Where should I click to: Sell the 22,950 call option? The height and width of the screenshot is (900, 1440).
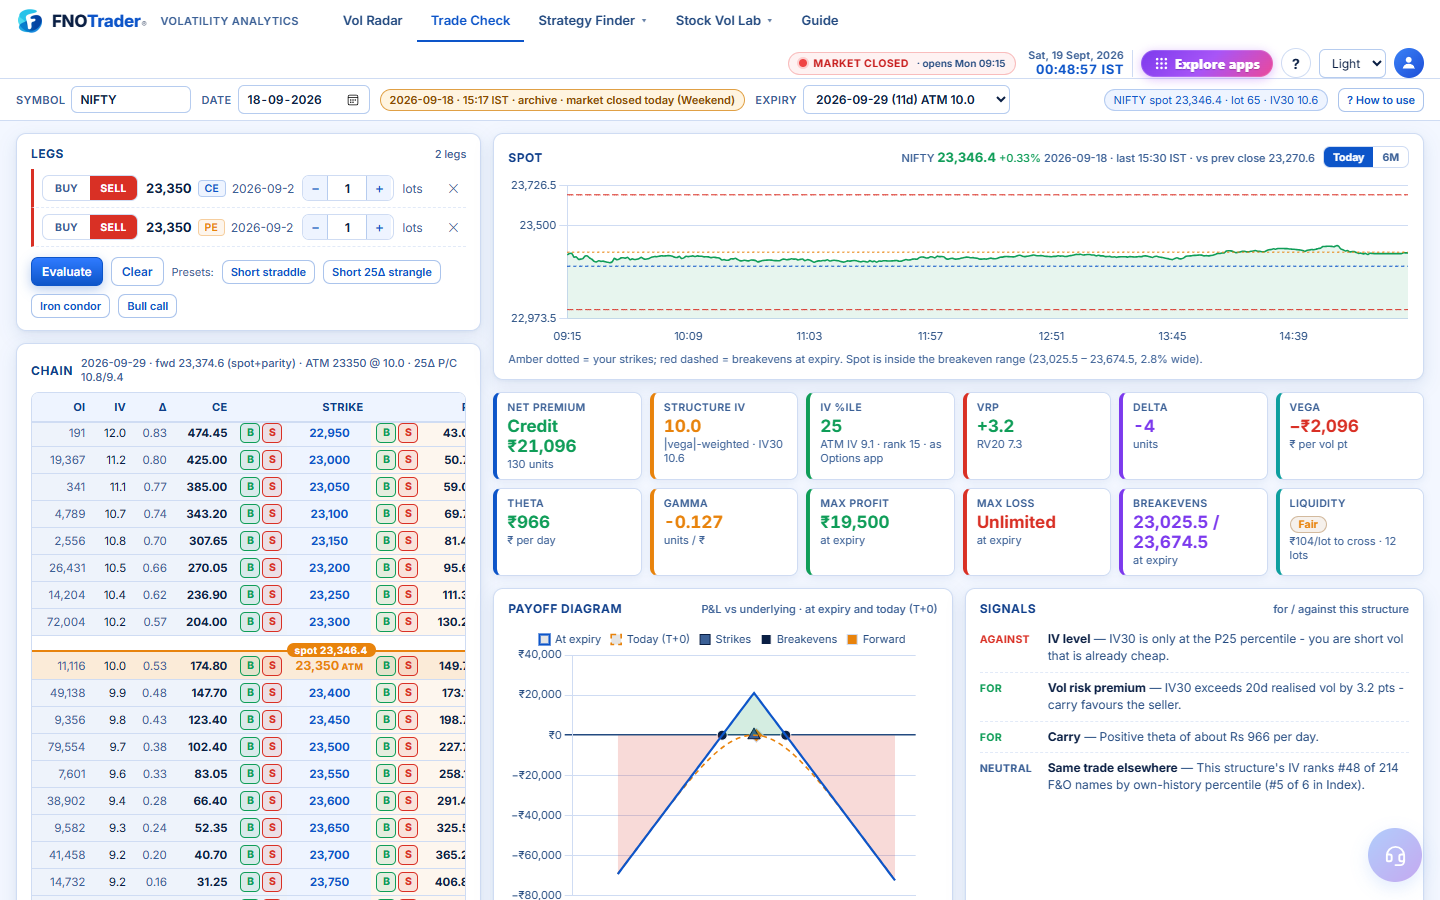(272, 433)
